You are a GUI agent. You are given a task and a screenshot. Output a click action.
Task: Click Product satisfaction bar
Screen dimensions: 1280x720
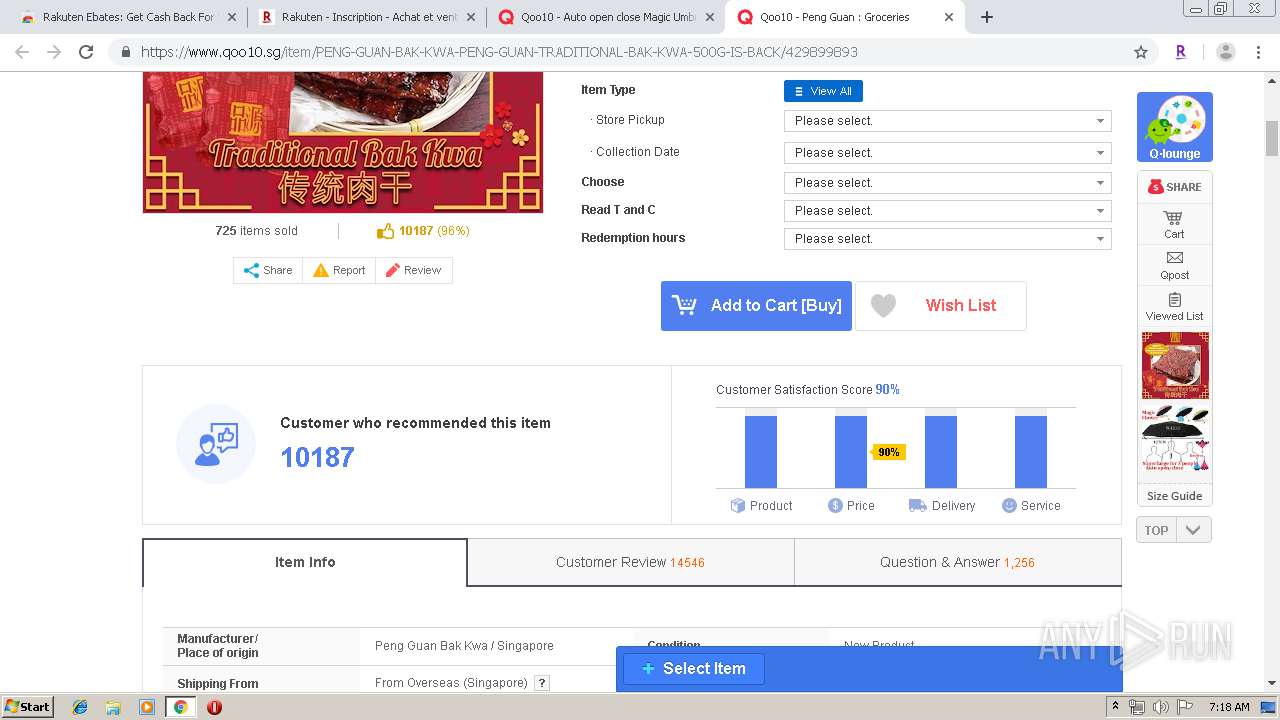[x=761, y=451]
